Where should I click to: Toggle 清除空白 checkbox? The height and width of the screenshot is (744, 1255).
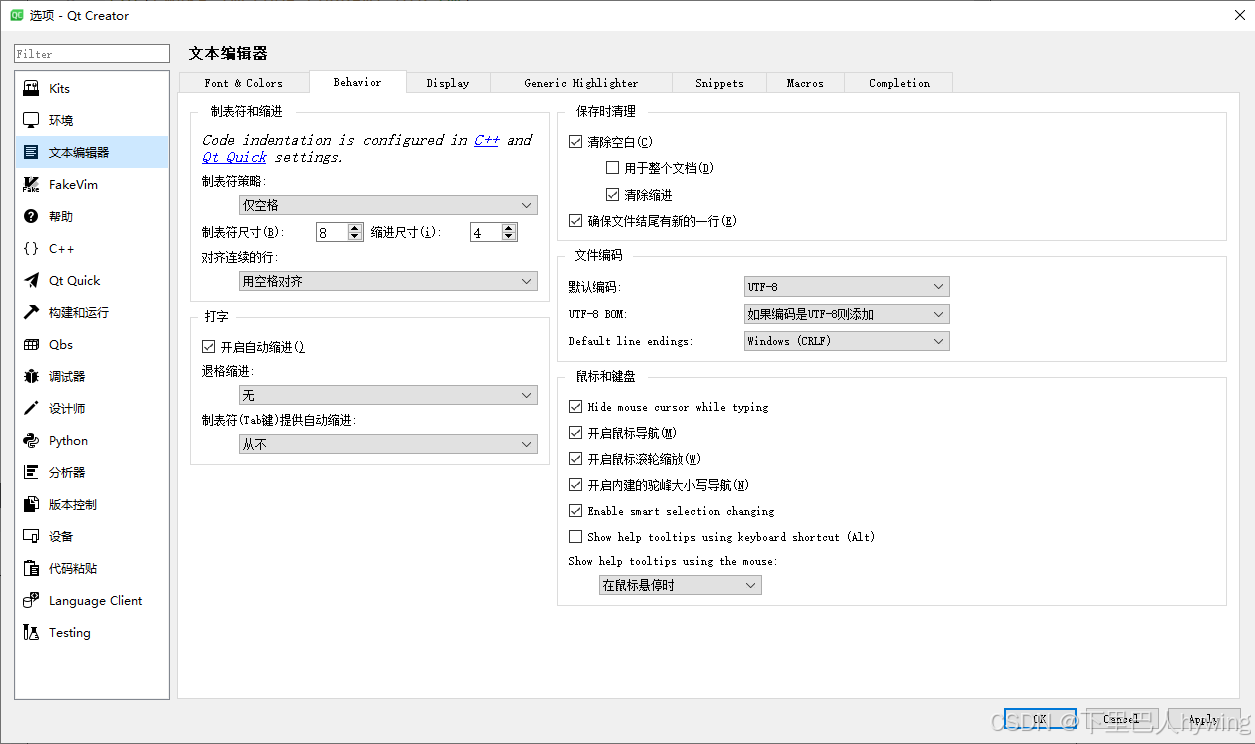(x=575, y=142)
